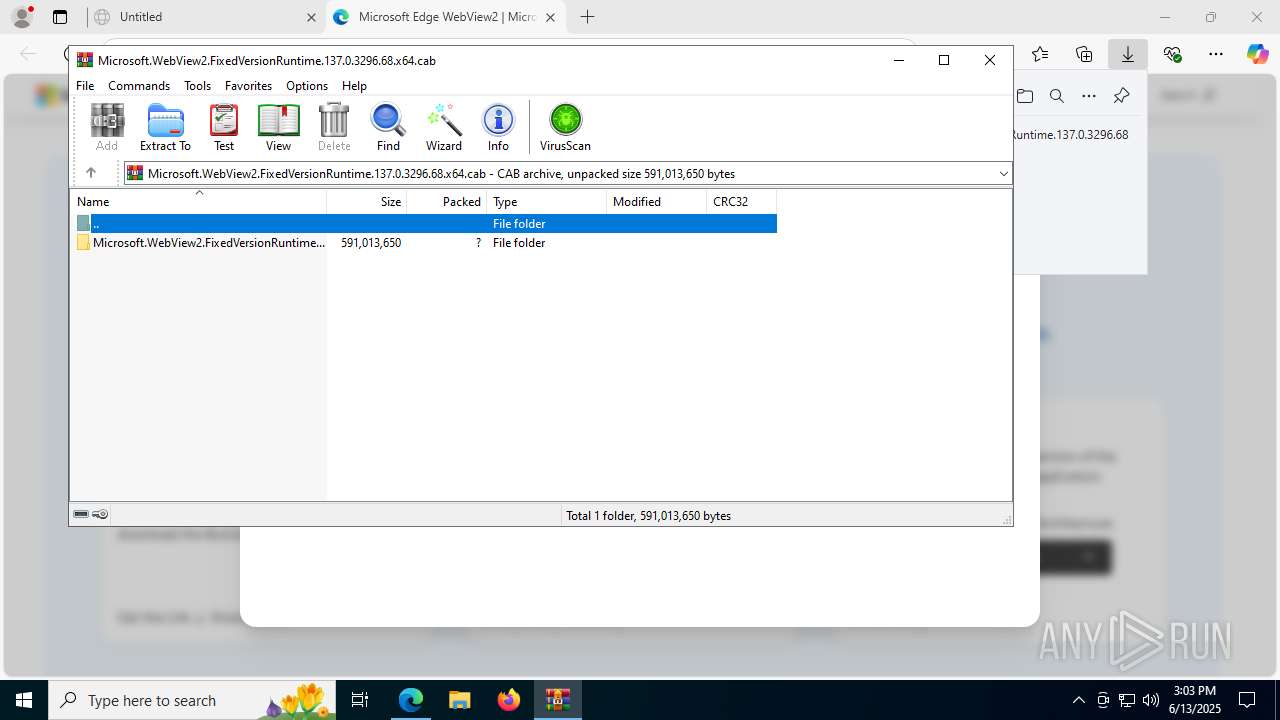The width and height of the screenshot is (1280, 720).
Task: Open the Options menu
Action: coord(307,86)
